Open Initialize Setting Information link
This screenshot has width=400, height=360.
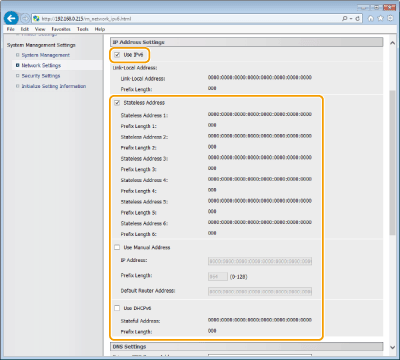[54, 86]
